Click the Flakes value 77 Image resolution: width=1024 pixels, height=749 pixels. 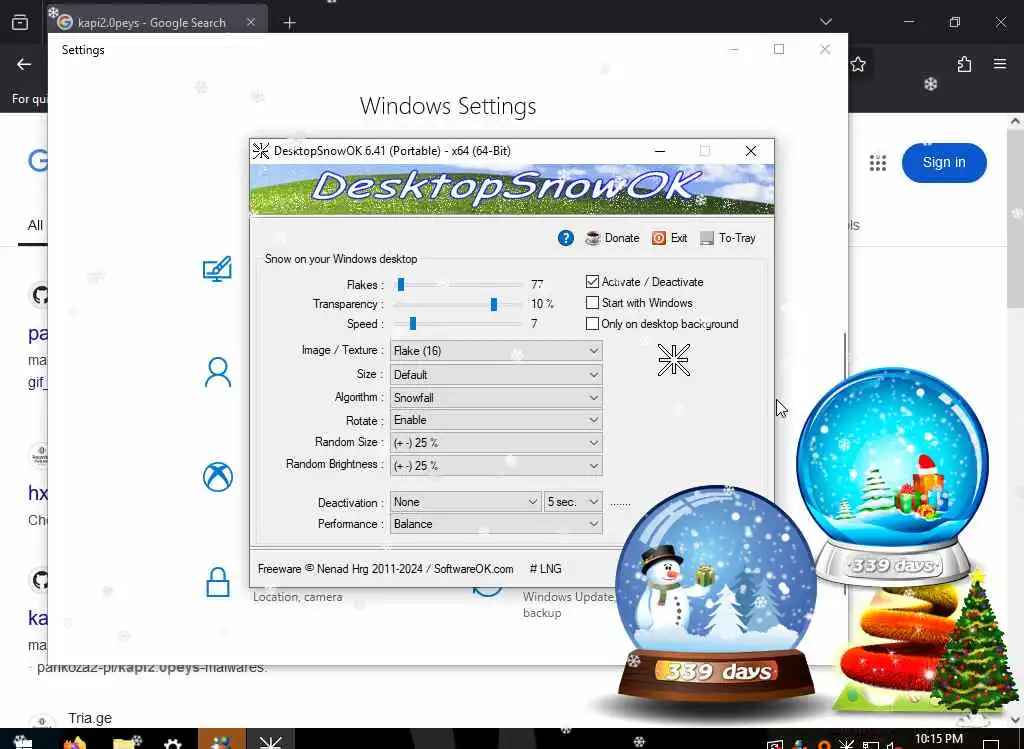(x=537, y=285)
